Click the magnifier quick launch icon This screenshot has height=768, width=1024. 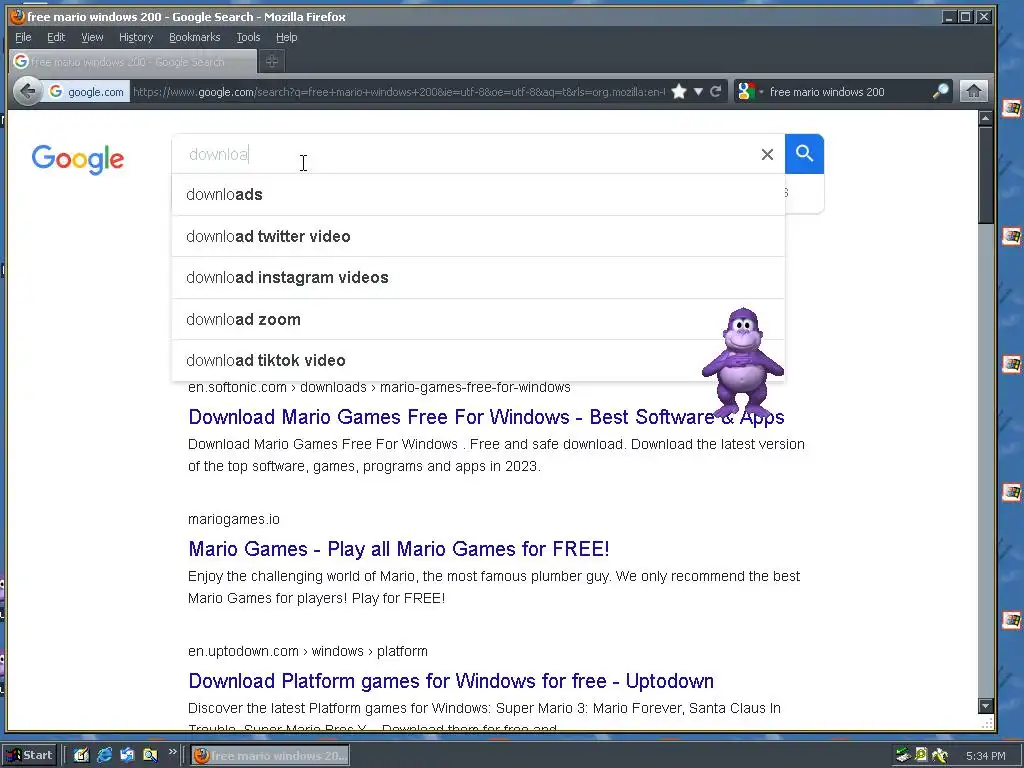(x=150, y=756)
